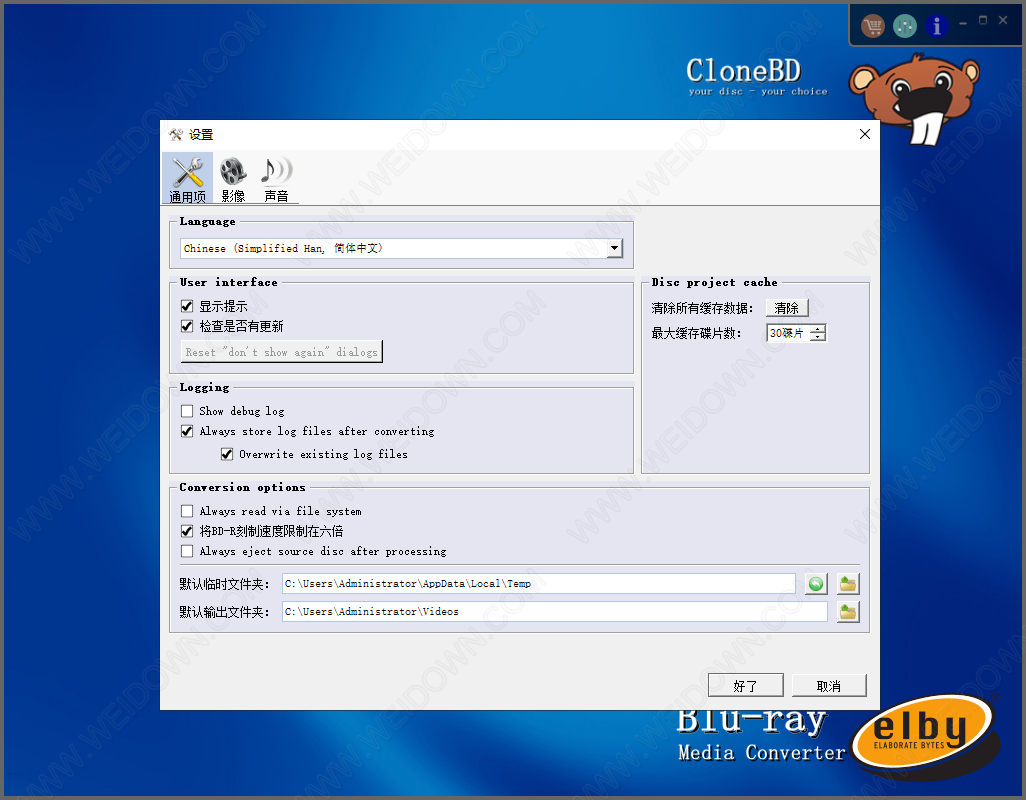Confirm settings with the 好了 button
The height and width of the screenshot is (800, 1026).
(x=746, y=686)
